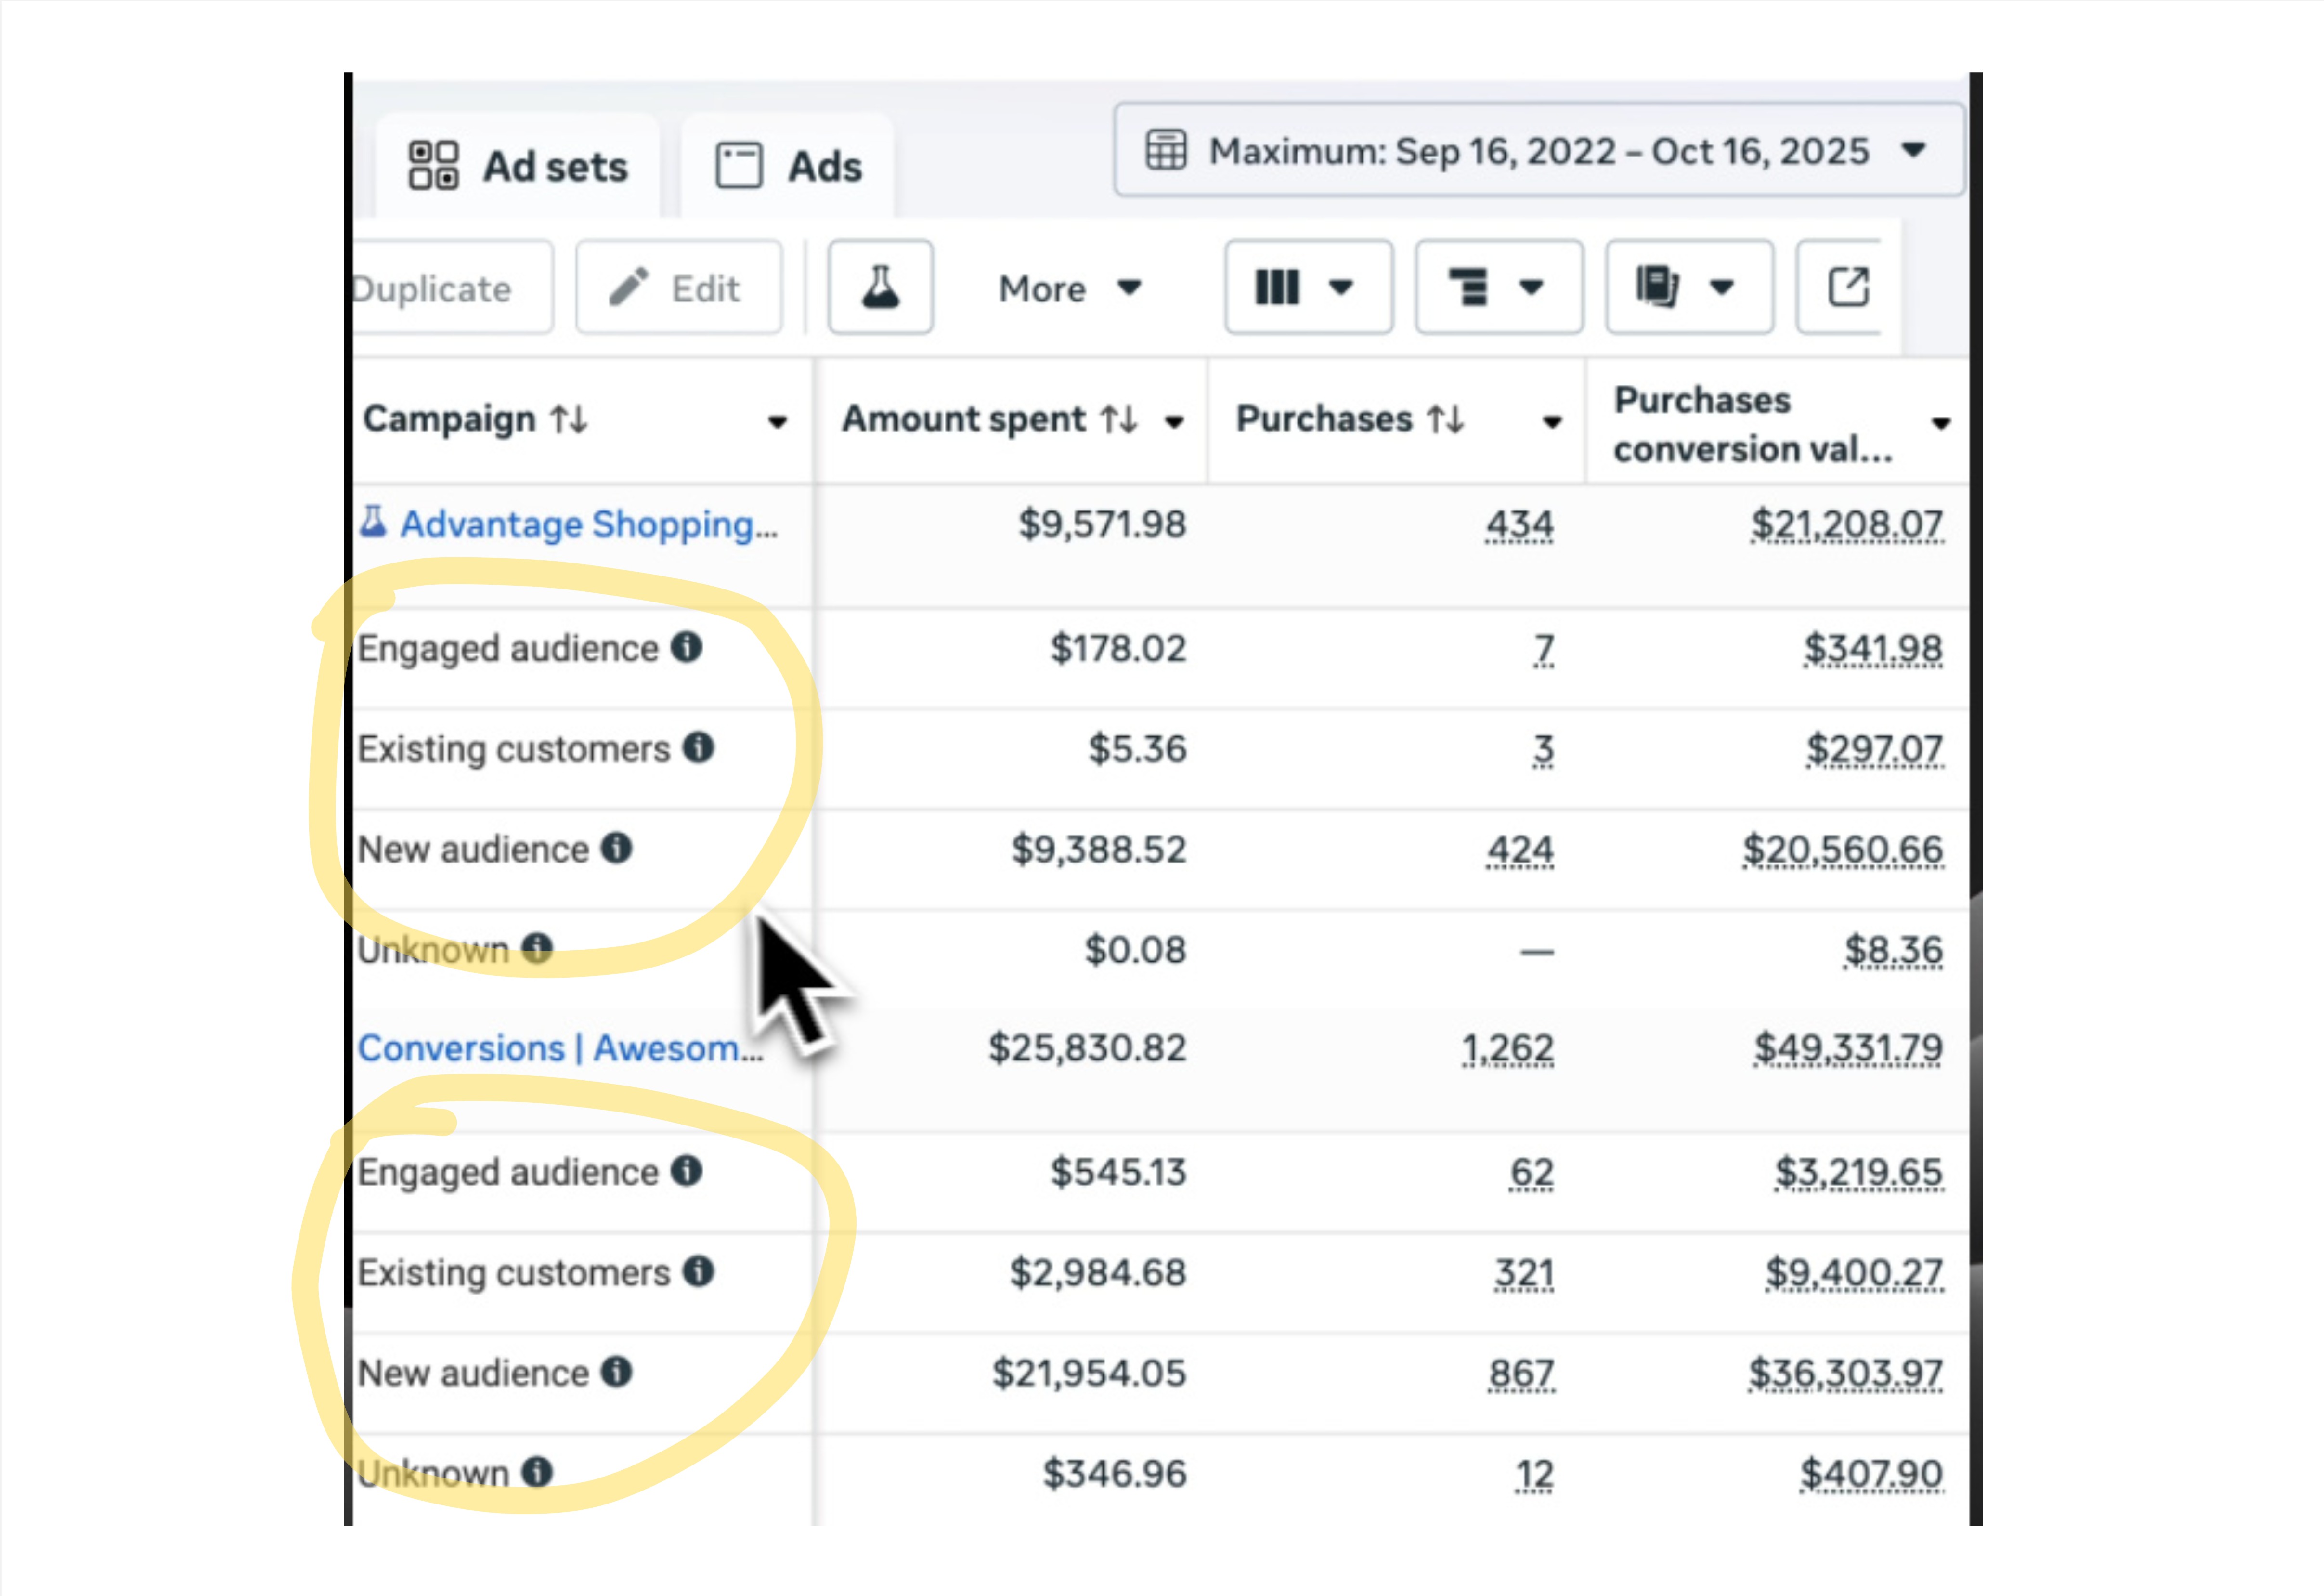Click the export share icon

(1847, 288)
